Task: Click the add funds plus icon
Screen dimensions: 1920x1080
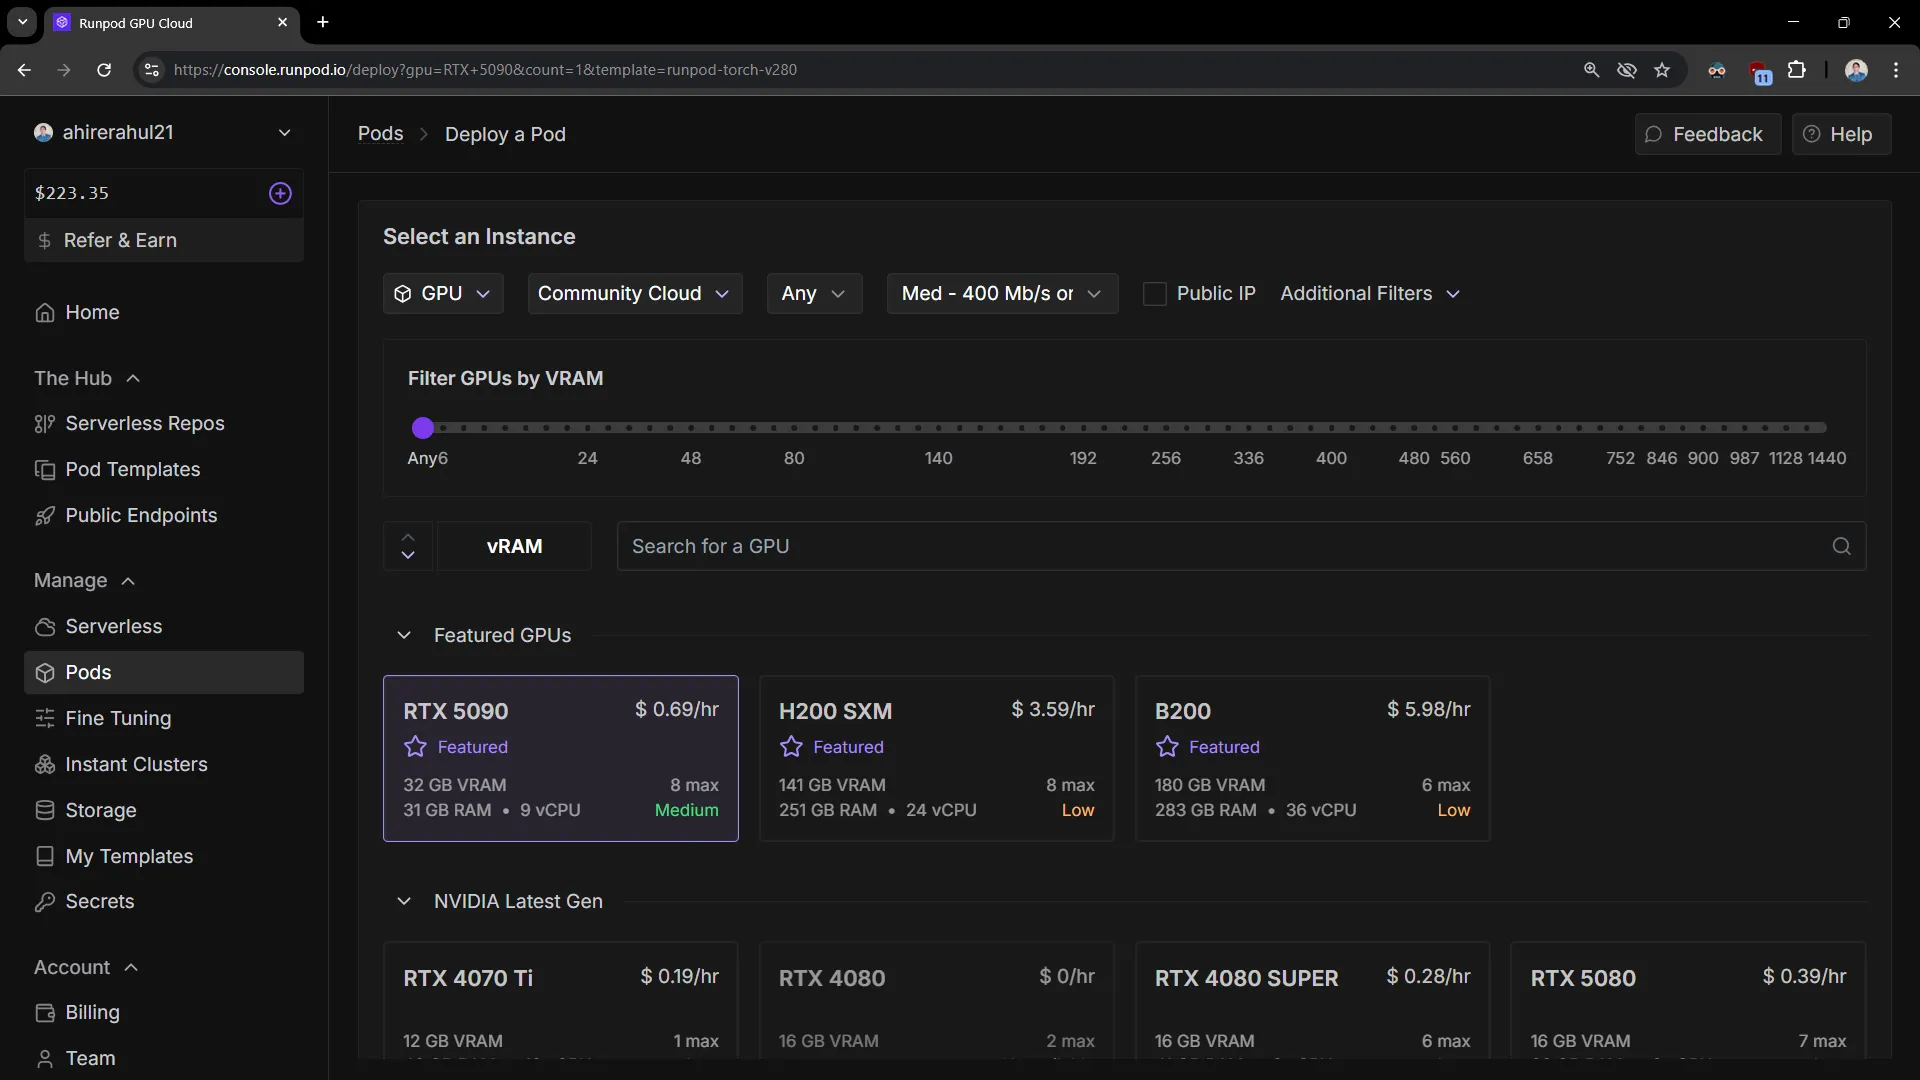Action: (x=280, y=193)
